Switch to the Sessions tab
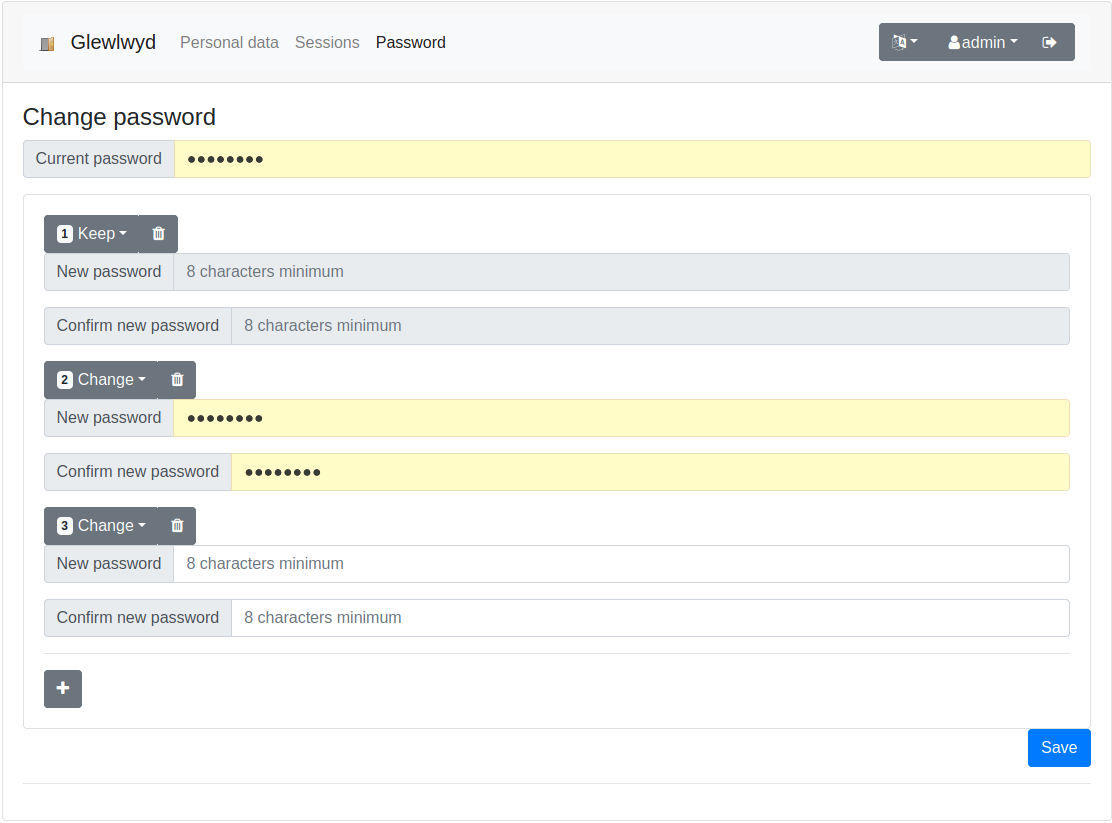The height and width of the screenshot is (823, 1112). coord(327,43)
